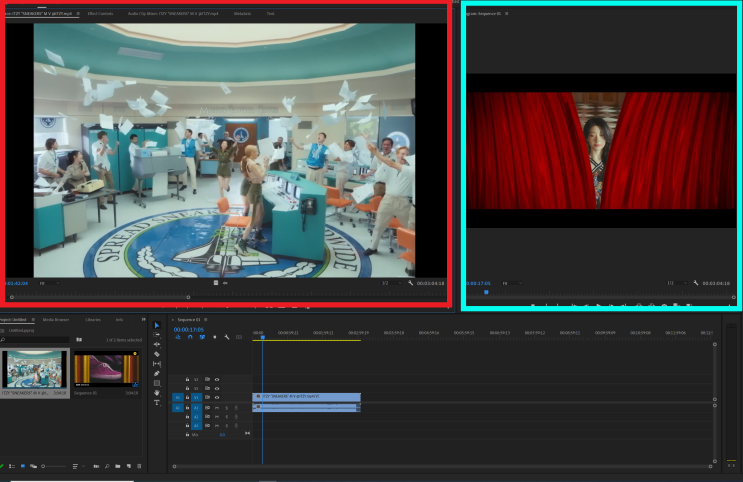Click Program monitor playhead marker

(x=486, y=292)
